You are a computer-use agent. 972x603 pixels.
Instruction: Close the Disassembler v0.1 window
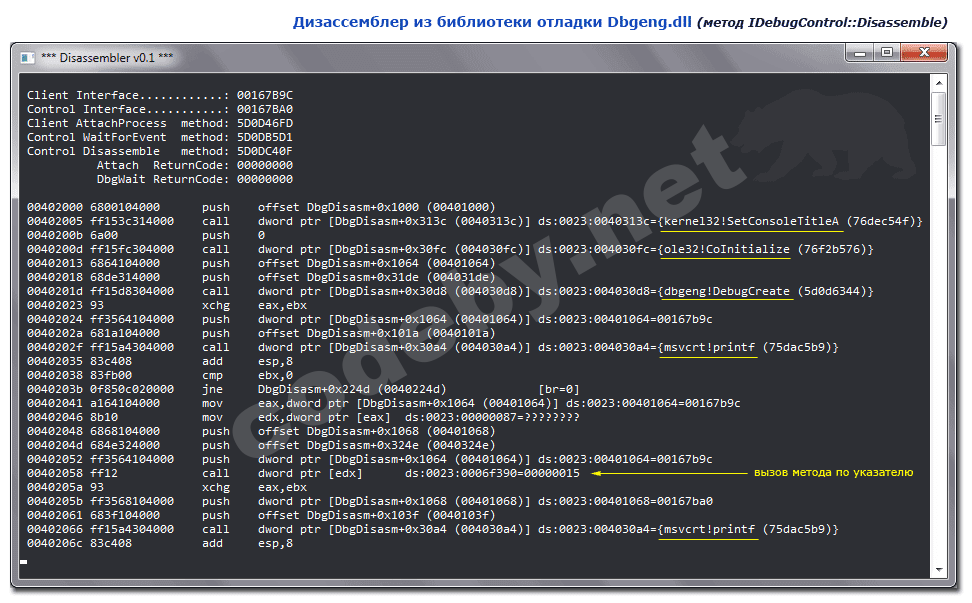tap(924, 53)
